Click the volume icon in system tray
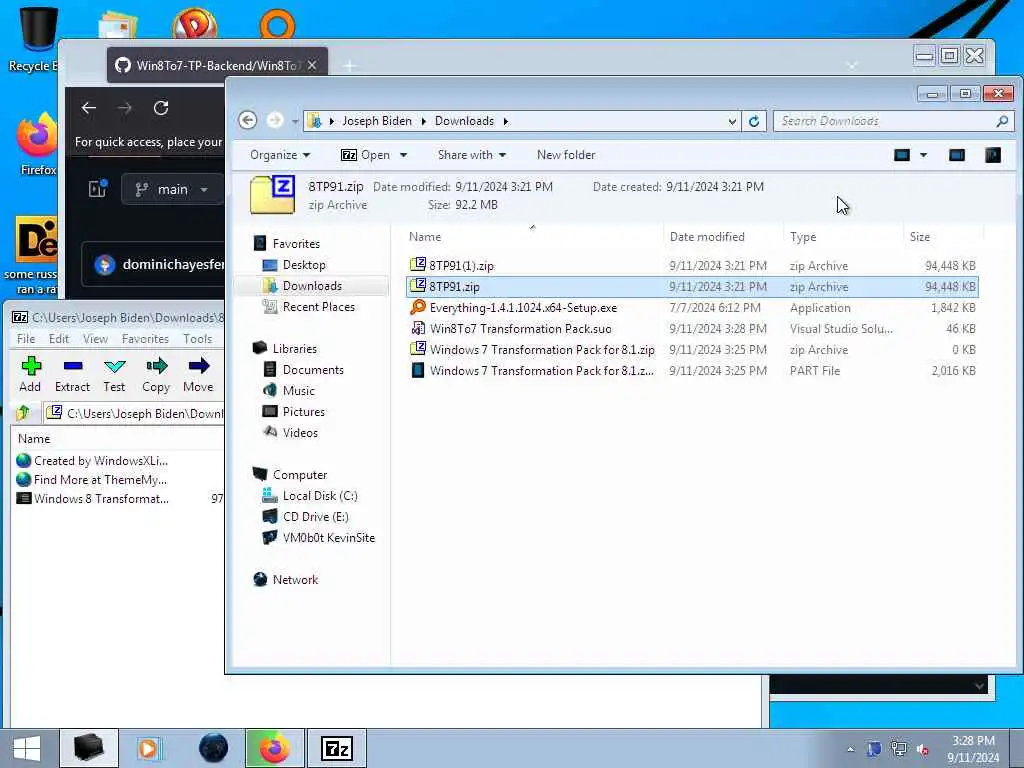The width and height of the screenshot is (1024, 768). point(923,750)
